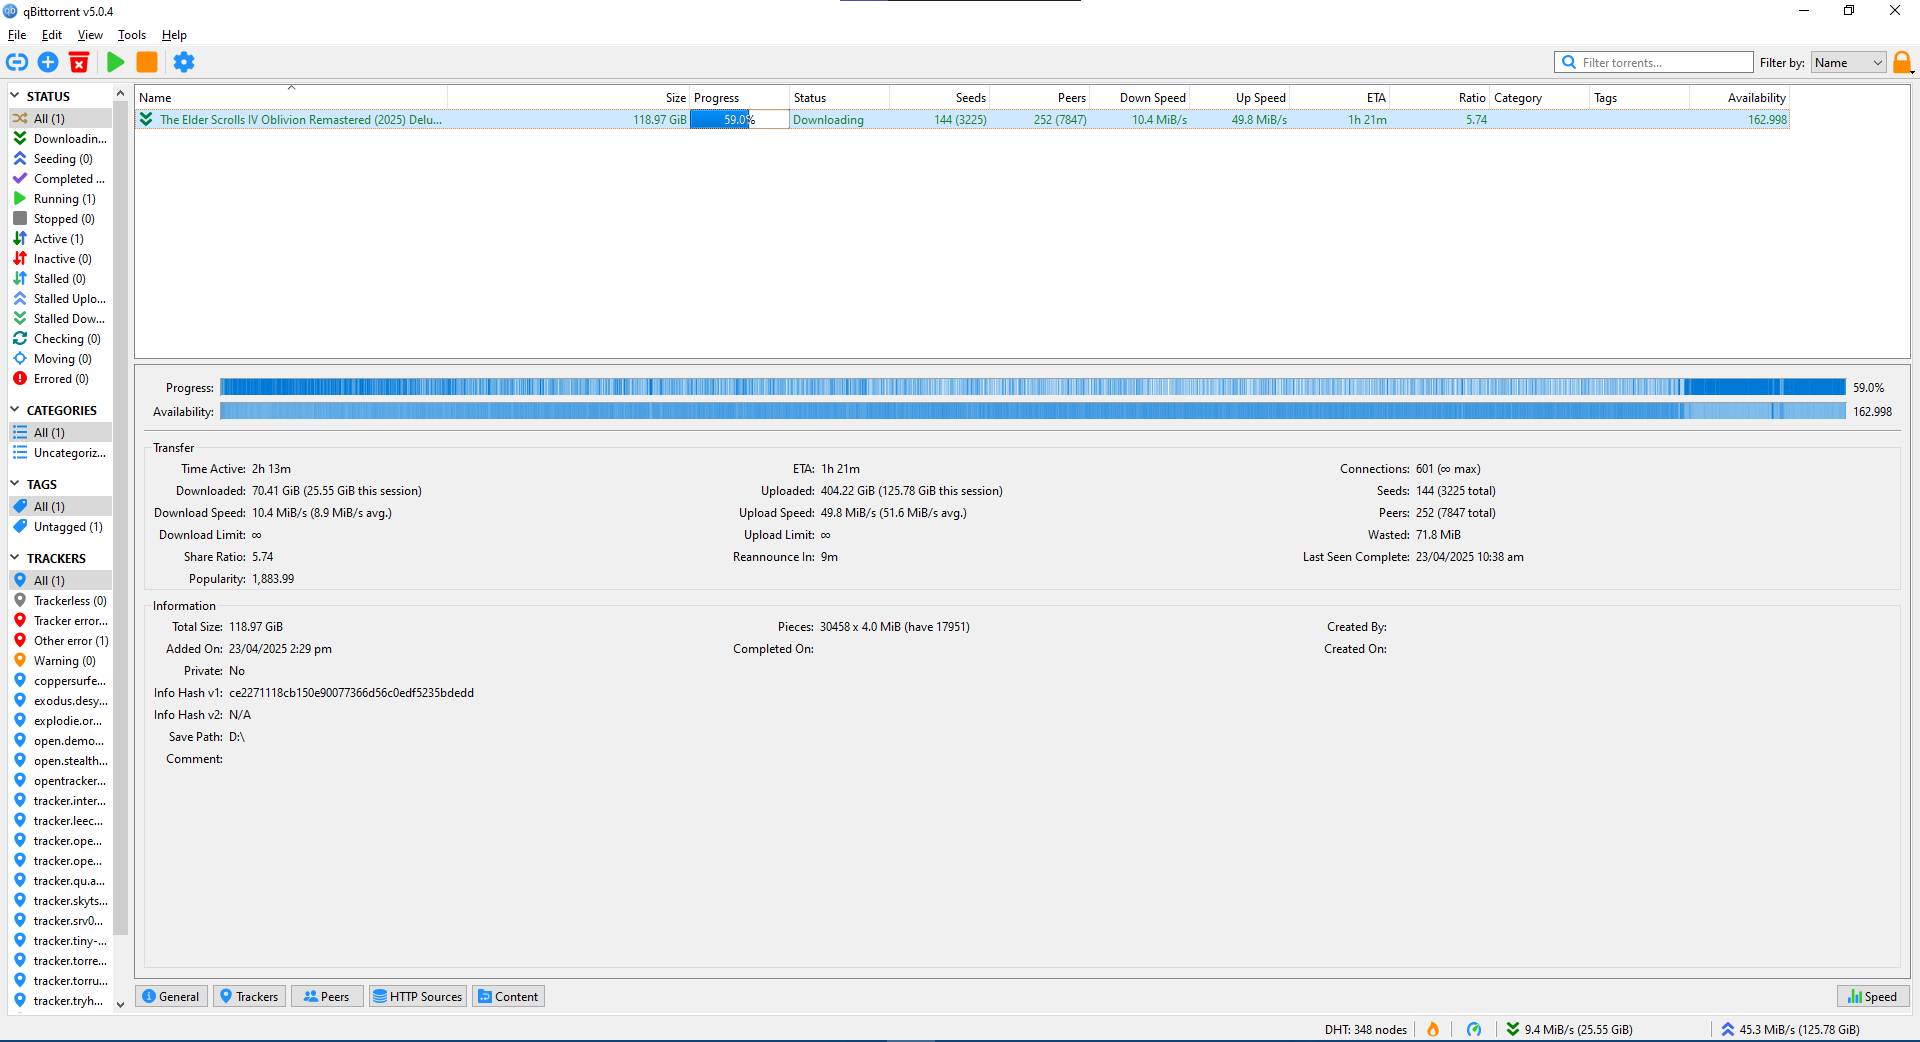
Task: Switch to the Trackers tab
Action: (249, 996)
